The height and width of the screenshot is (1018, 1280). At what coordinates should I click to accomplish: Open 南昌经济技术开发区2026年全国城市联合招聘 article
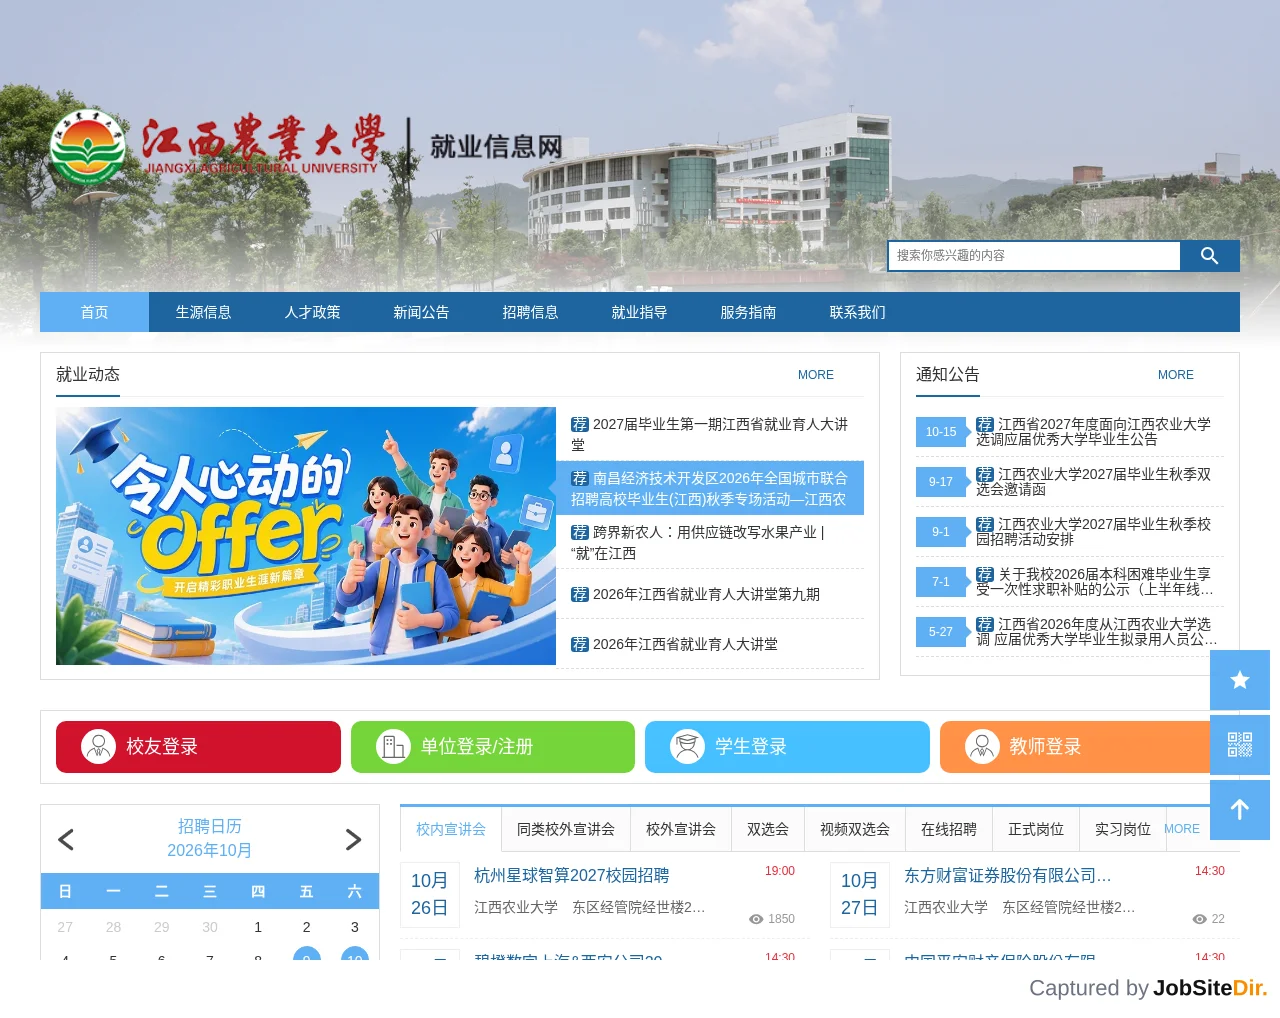pyautogui.click(x=710, y=488)
